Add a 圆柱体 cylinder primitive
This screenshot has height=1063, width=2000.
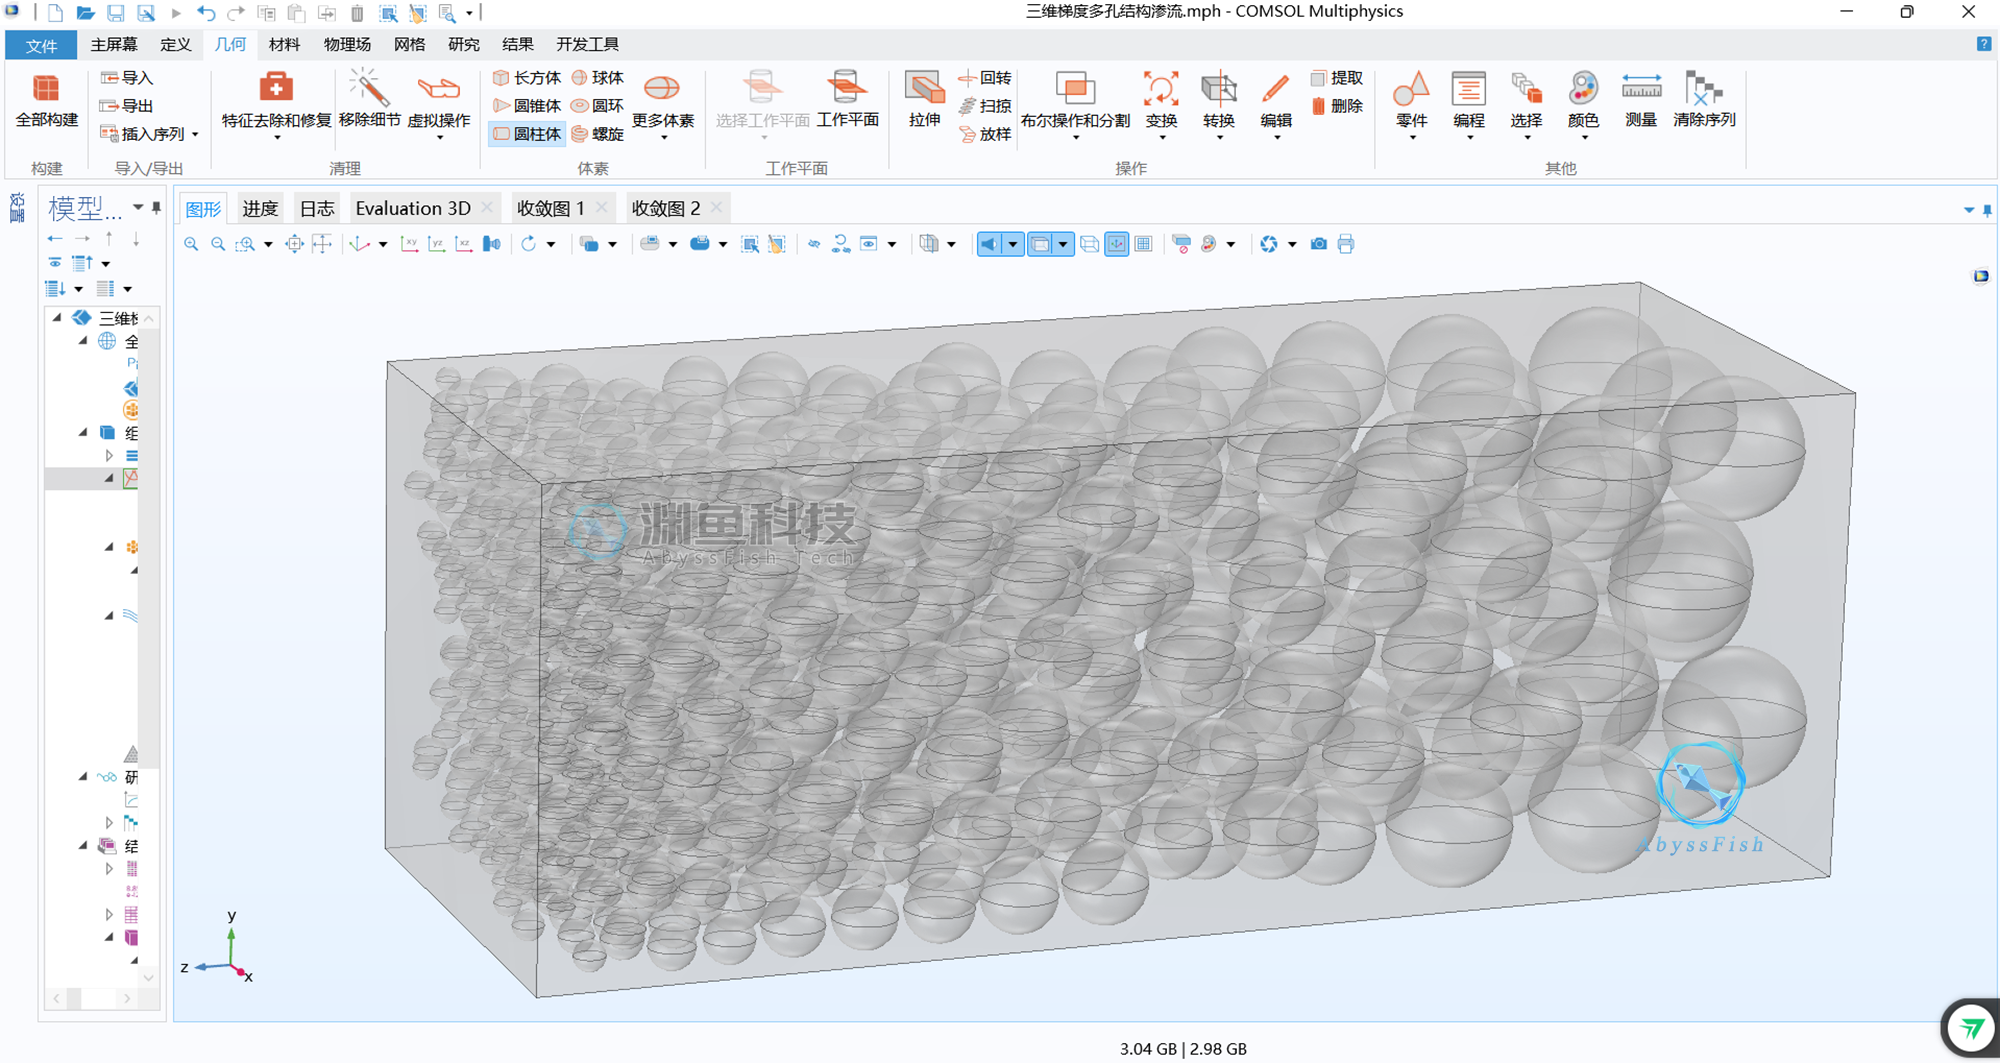coord(527,134)
